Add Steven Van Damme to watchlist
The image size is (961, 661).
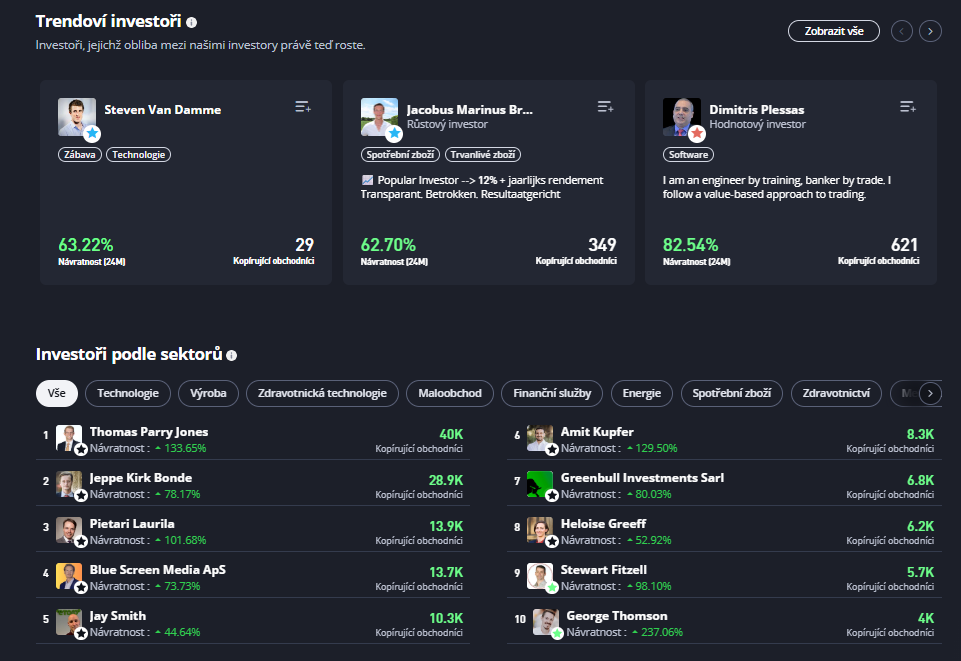[x=303, y=107]
